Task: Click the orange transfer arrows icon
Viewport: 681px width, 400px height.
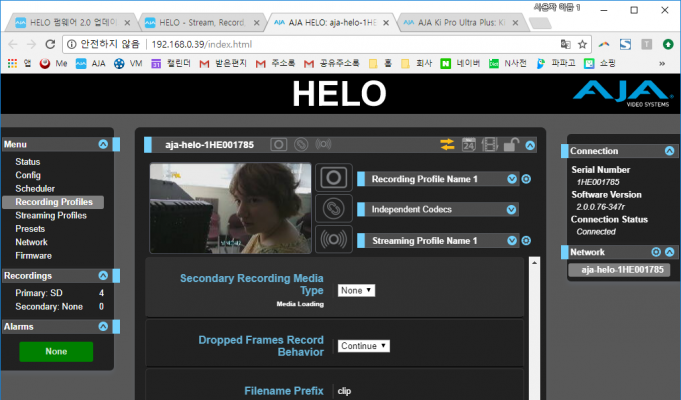Action: coord(447,144)
